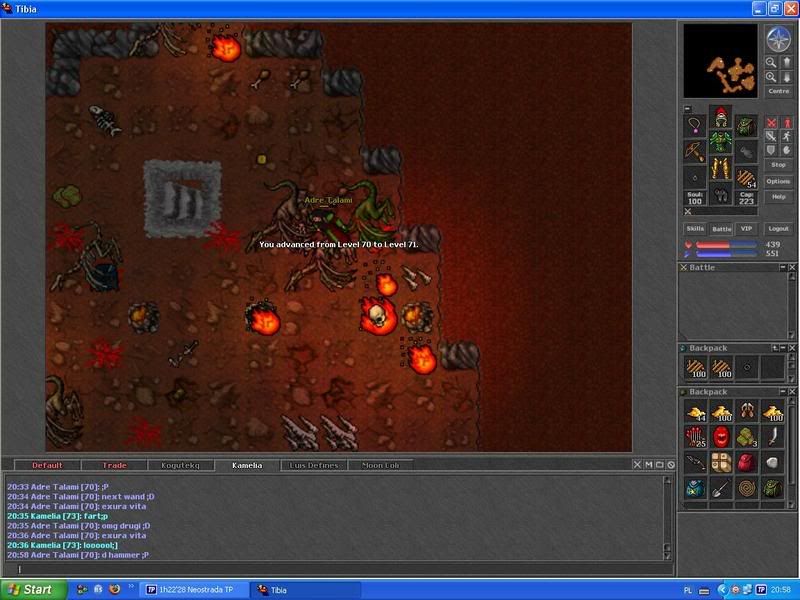
Task: Switch to the Default chat tab
Action: pyautogui.click(x=47, y=465)
